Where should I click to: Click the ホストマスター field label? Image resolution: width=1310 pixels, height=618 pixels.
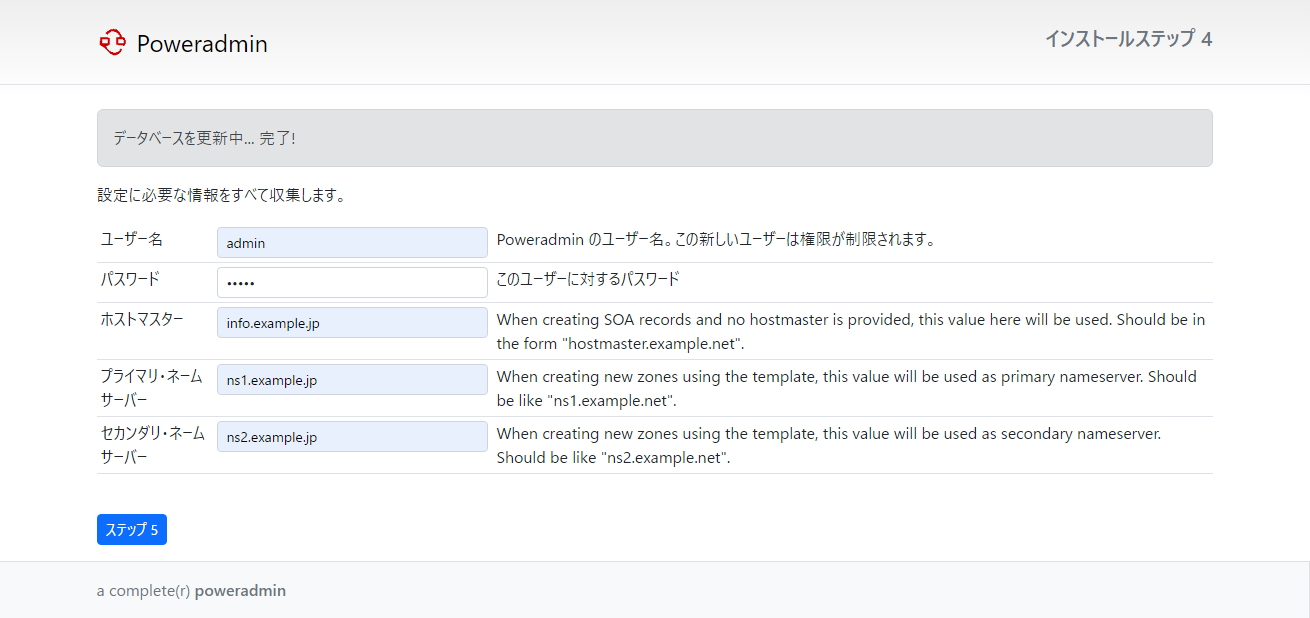click(x=142, y=319)
